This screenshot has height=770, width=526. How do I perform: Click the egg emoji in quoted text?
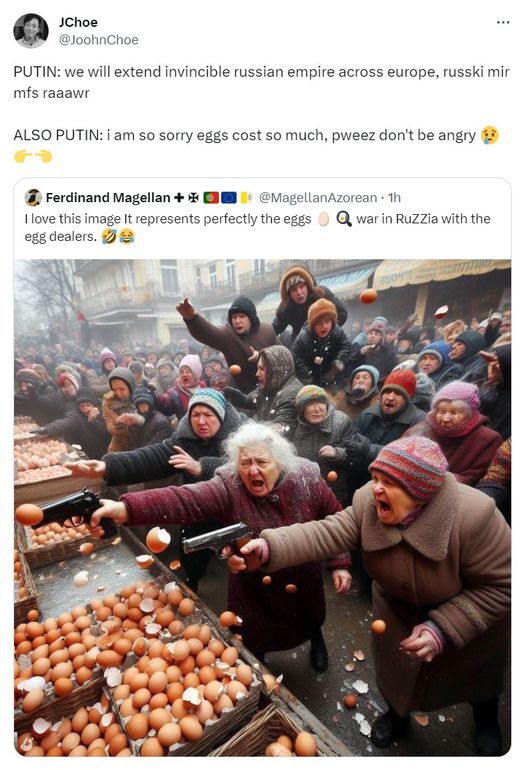tap(323, 219)
